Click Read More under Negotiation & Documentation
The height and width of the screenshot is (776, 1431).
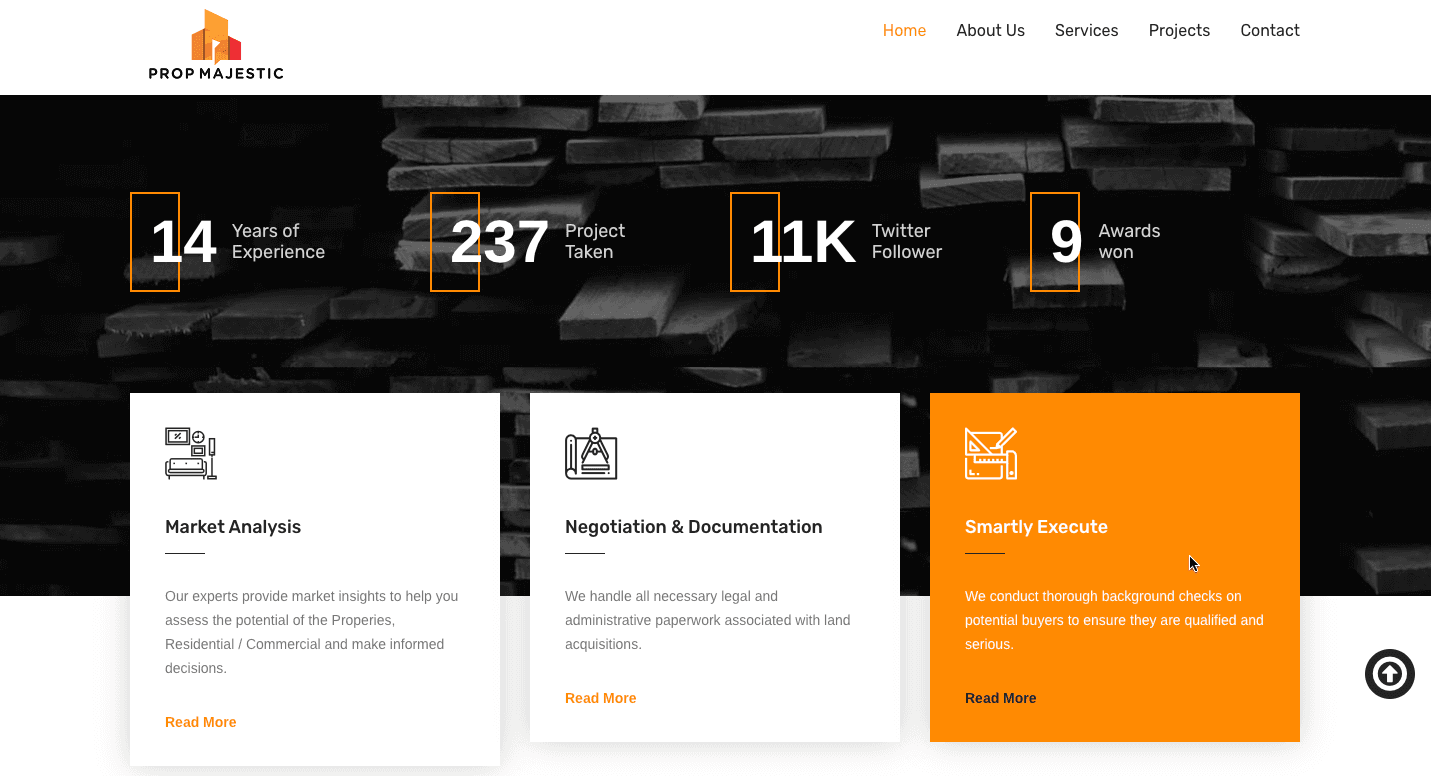point(600,698)
